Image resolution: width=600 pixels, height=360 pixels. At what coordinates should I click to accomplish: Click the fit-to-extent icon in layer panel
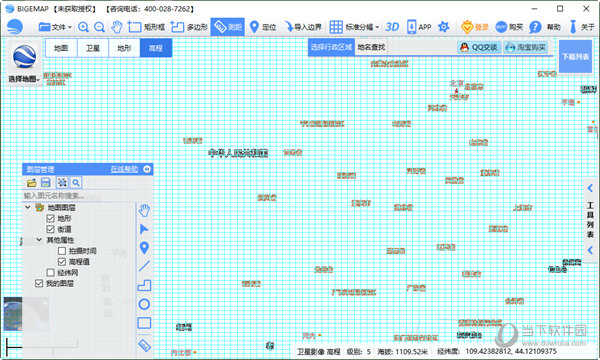pos(62,182)
